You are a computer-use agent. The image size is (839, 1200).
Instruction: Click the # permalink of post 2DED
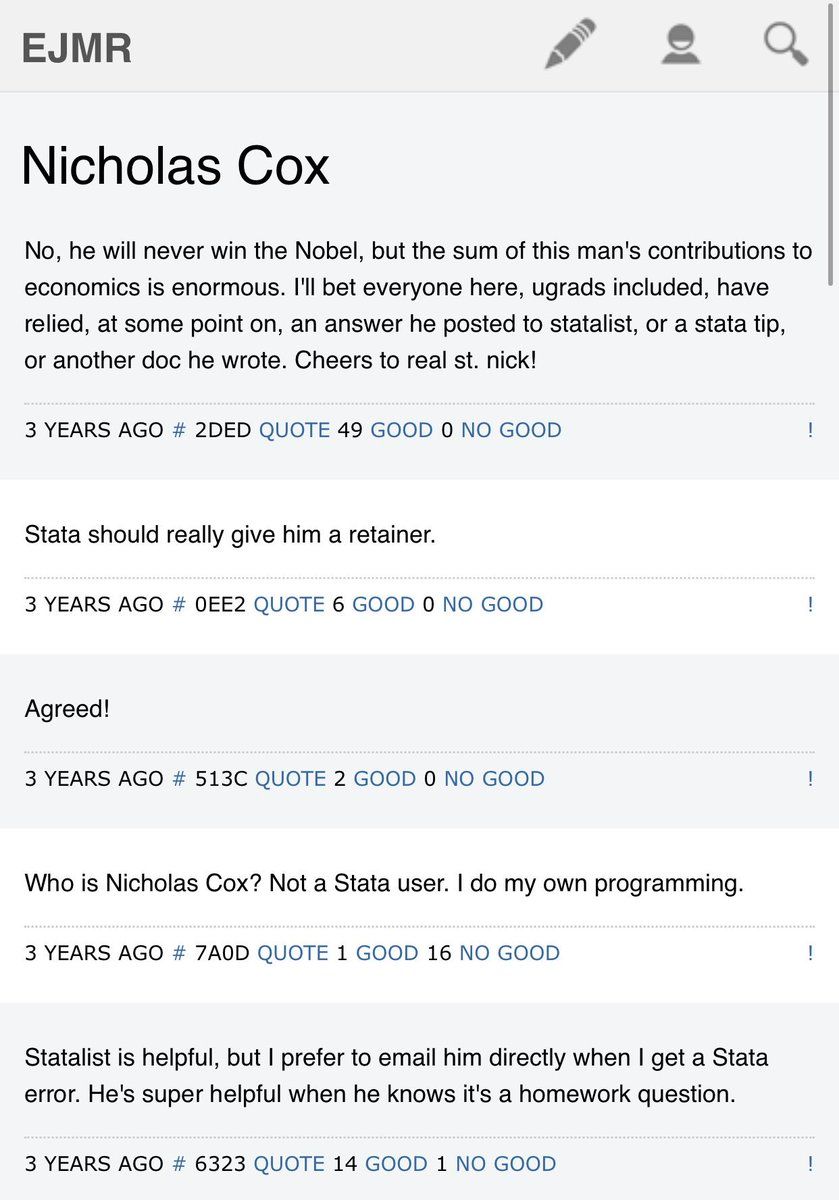179,430
